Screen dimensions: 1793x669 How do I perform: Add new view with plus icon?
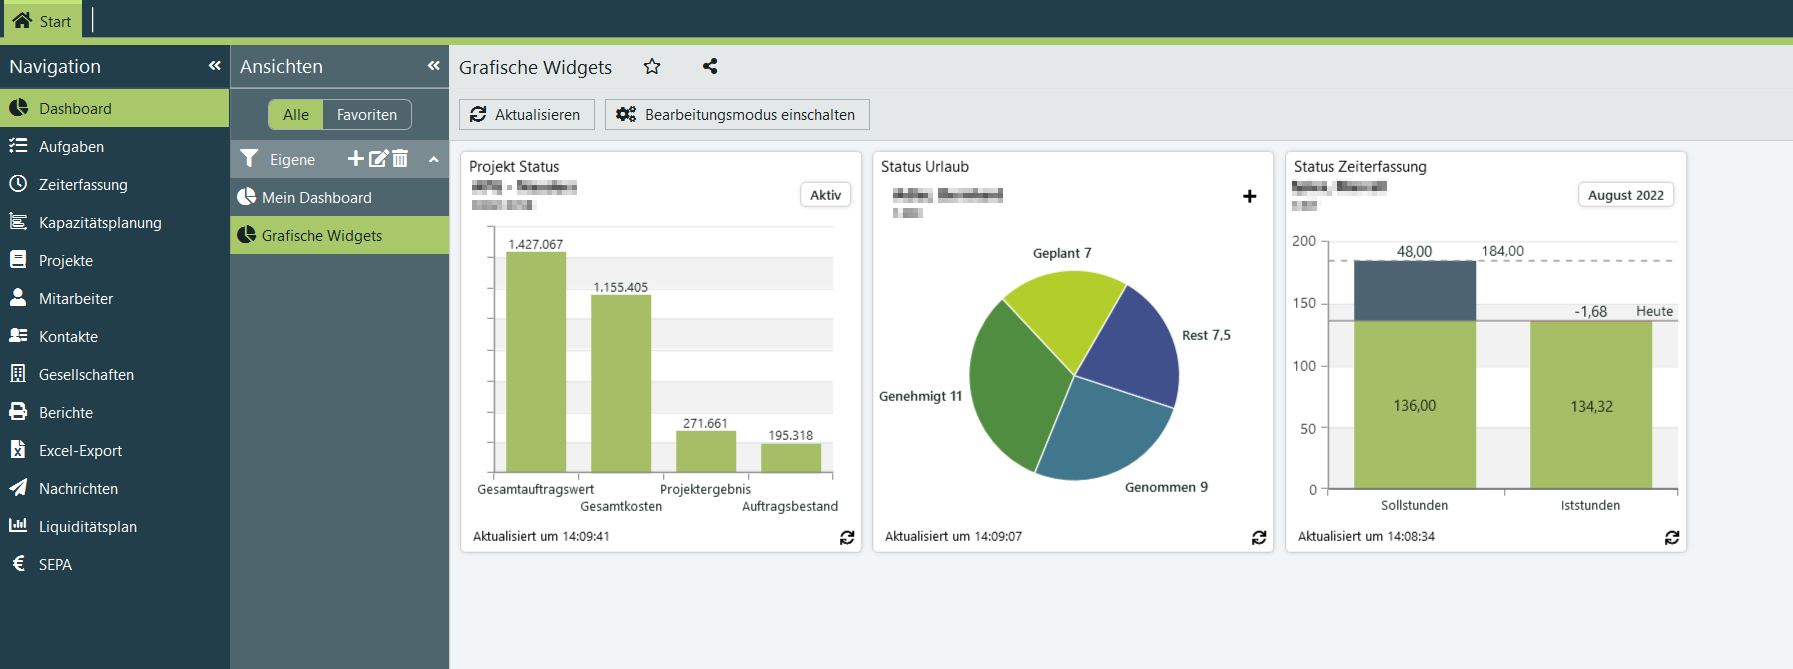pyautogui.click(x=356, y=159)
